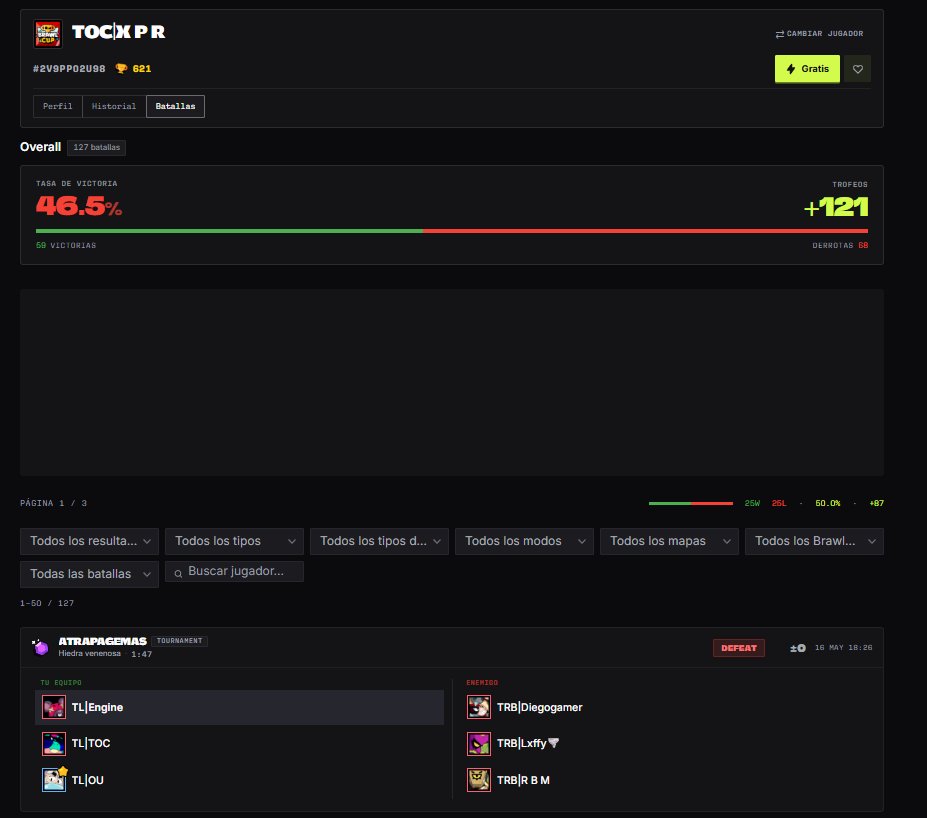
Task: Click Cambiar Jugador link
Action: [x=819, y=34]
